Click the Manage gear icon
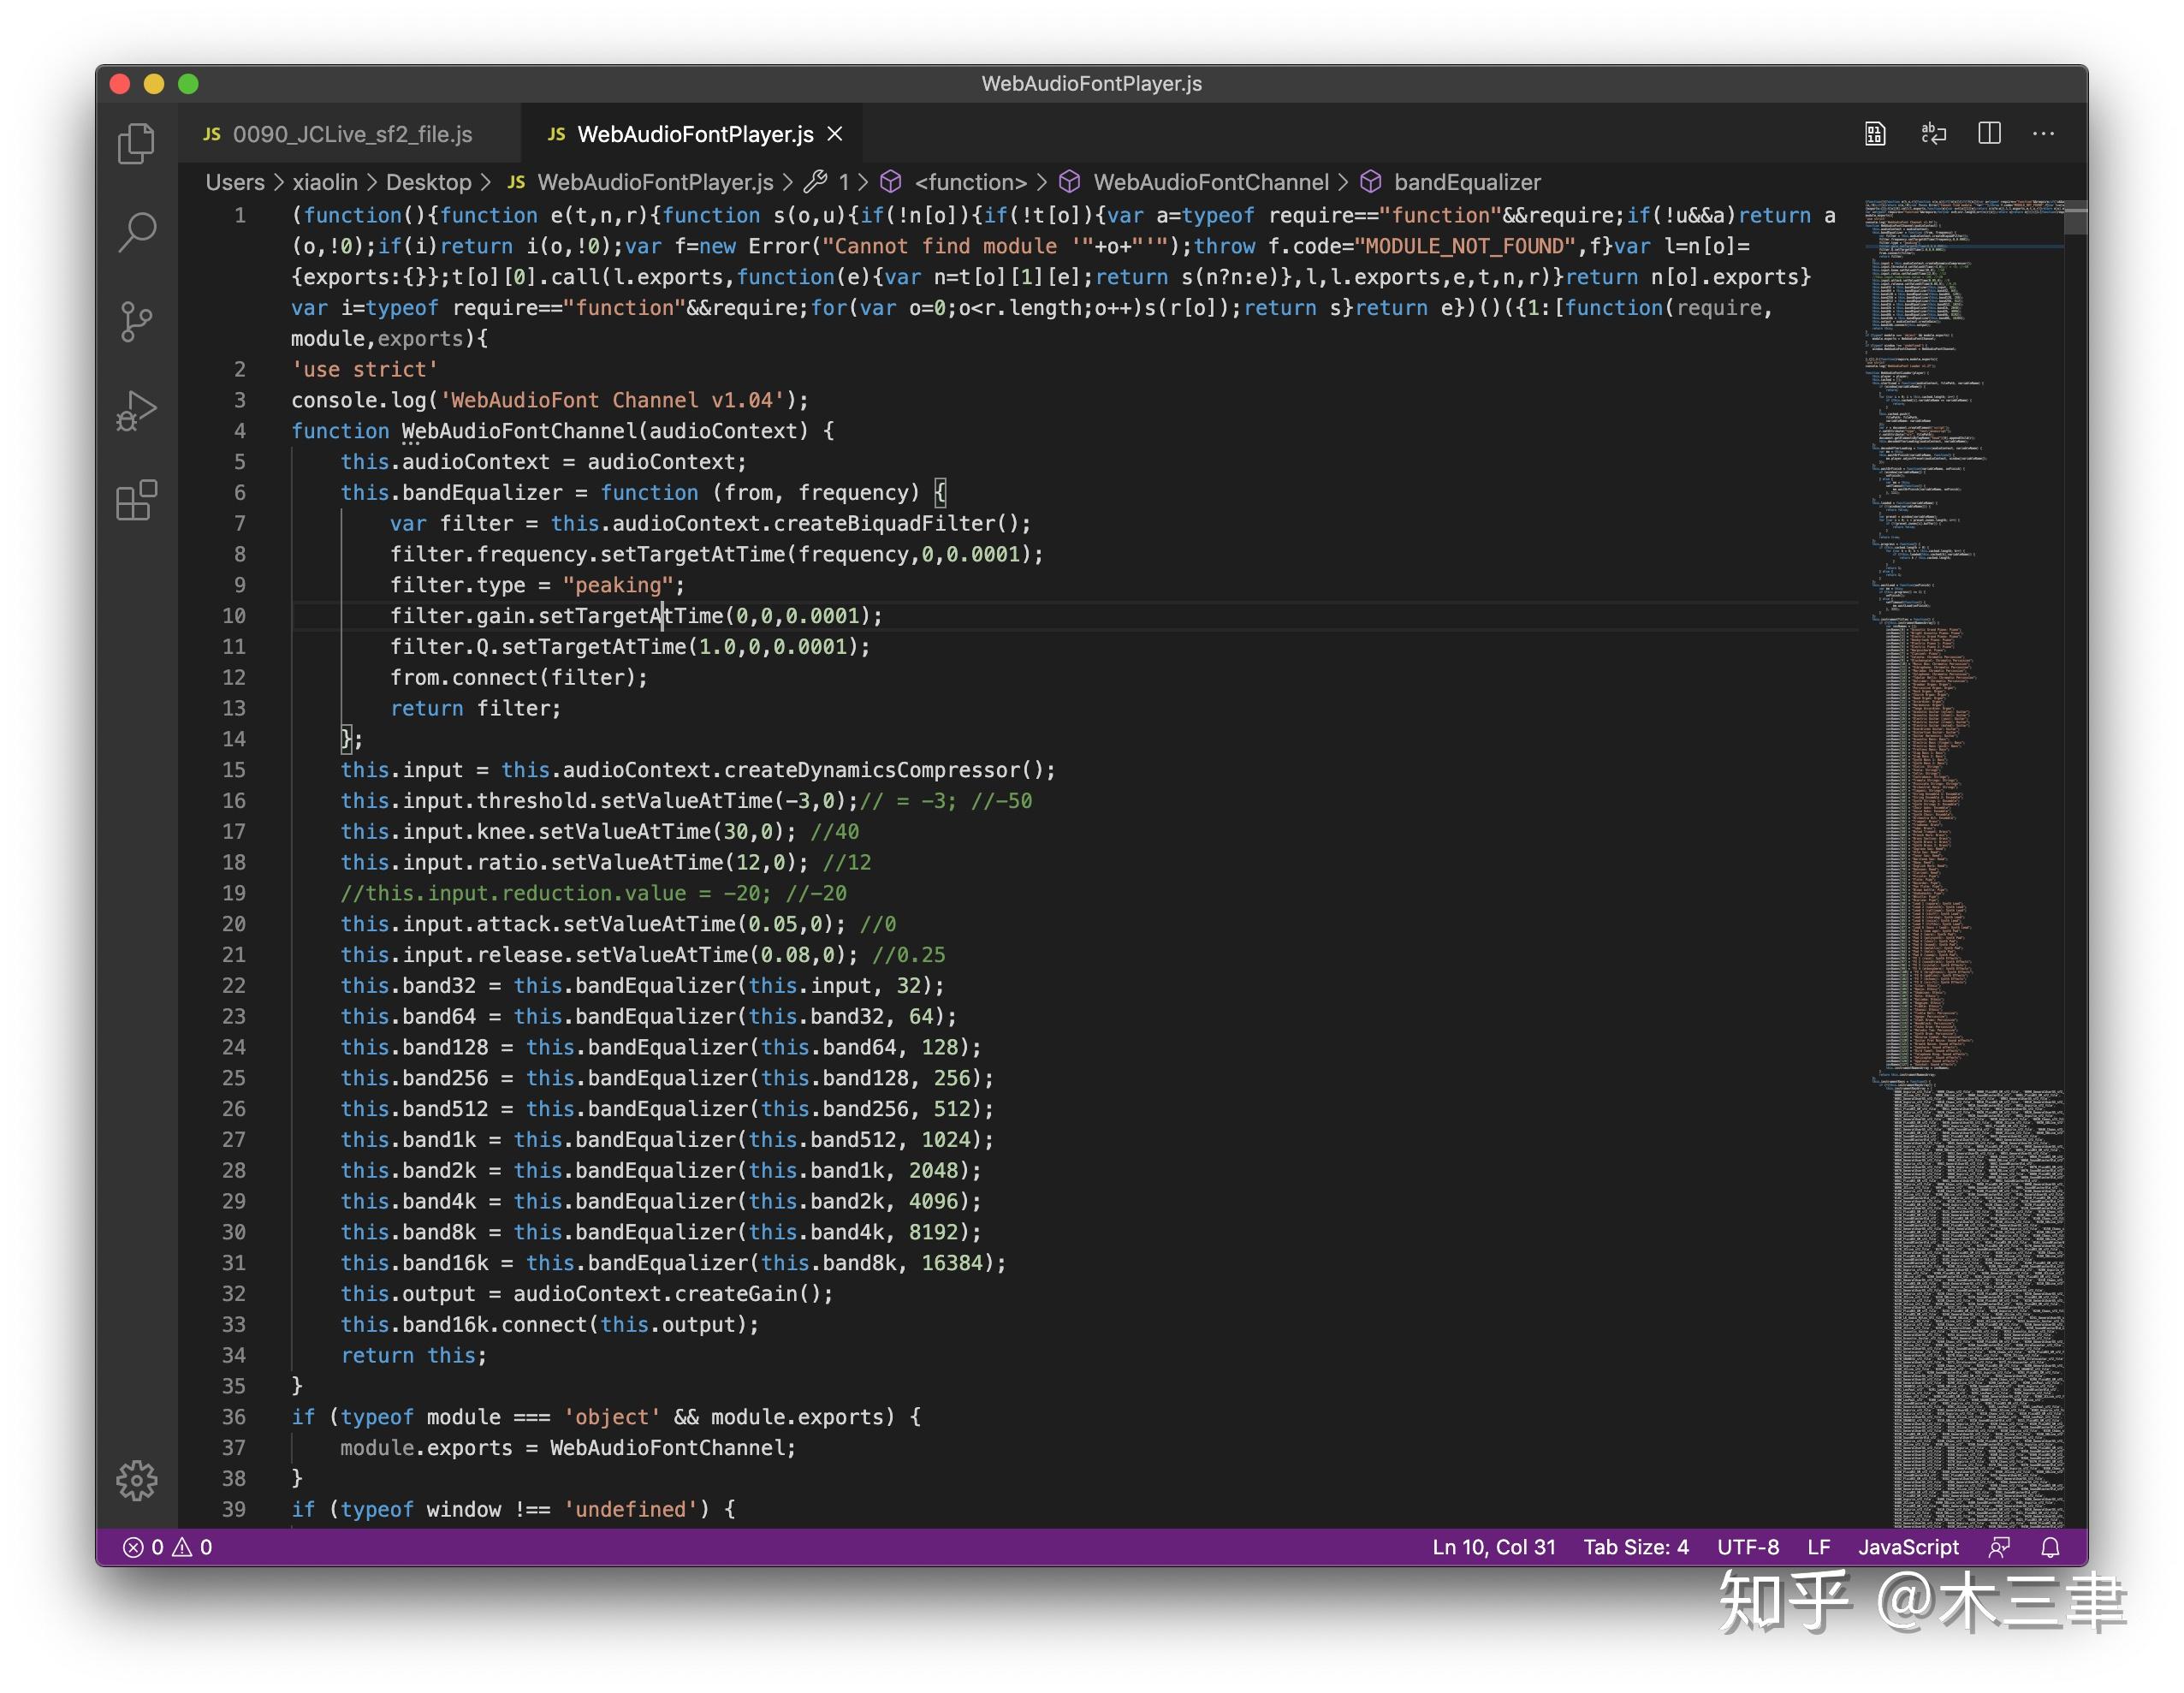Screen dimensions: 2184x1693 pos(136,1480)
